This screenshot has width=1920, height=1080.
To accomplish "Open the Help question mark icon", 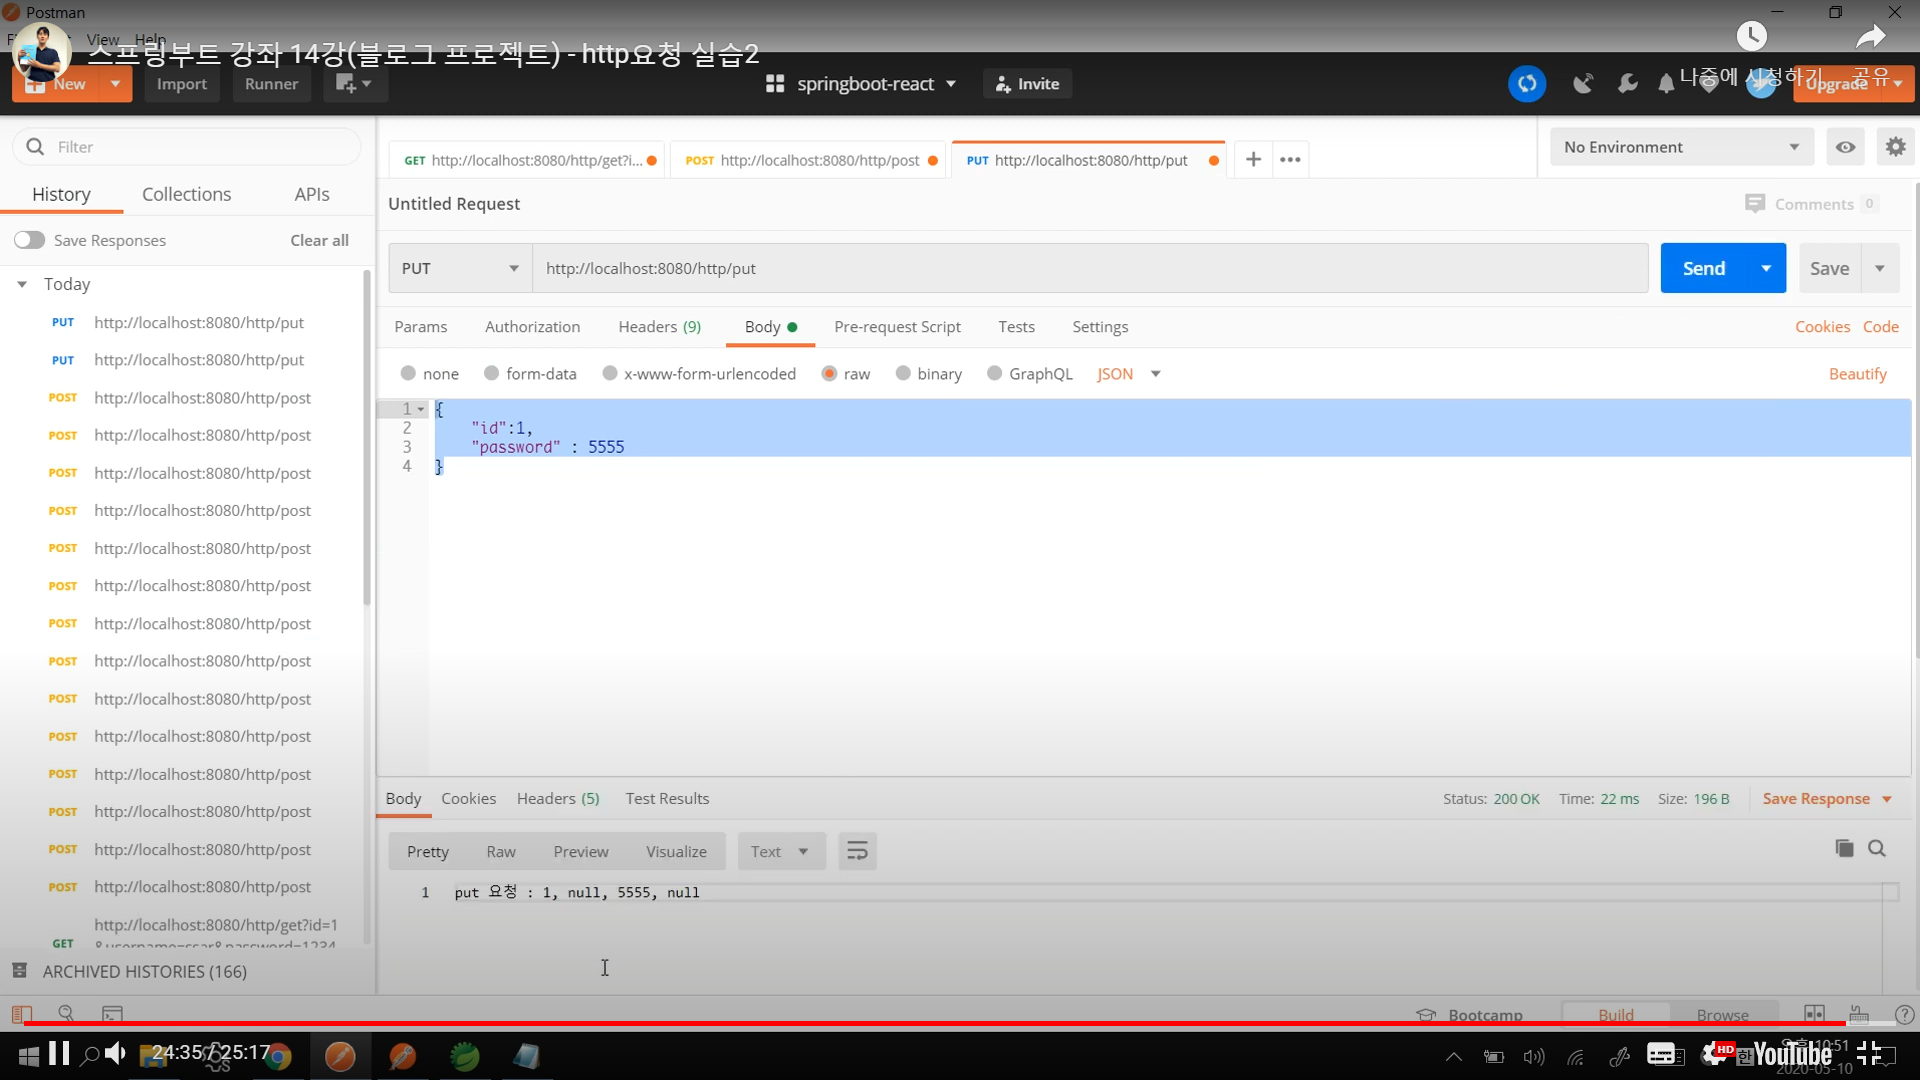I will point(1904,1014).
